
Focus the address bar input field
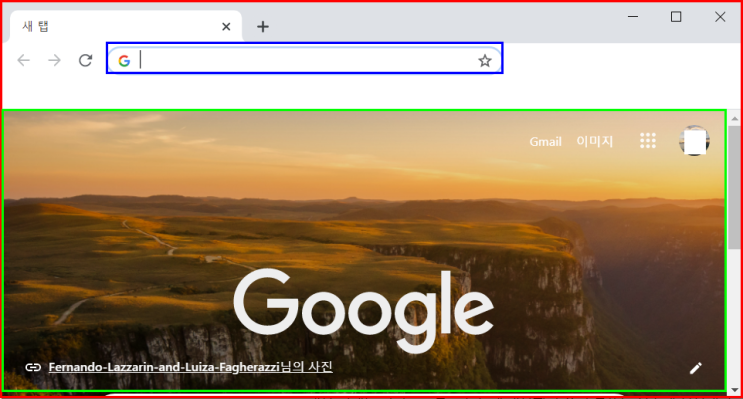(306, 61)
